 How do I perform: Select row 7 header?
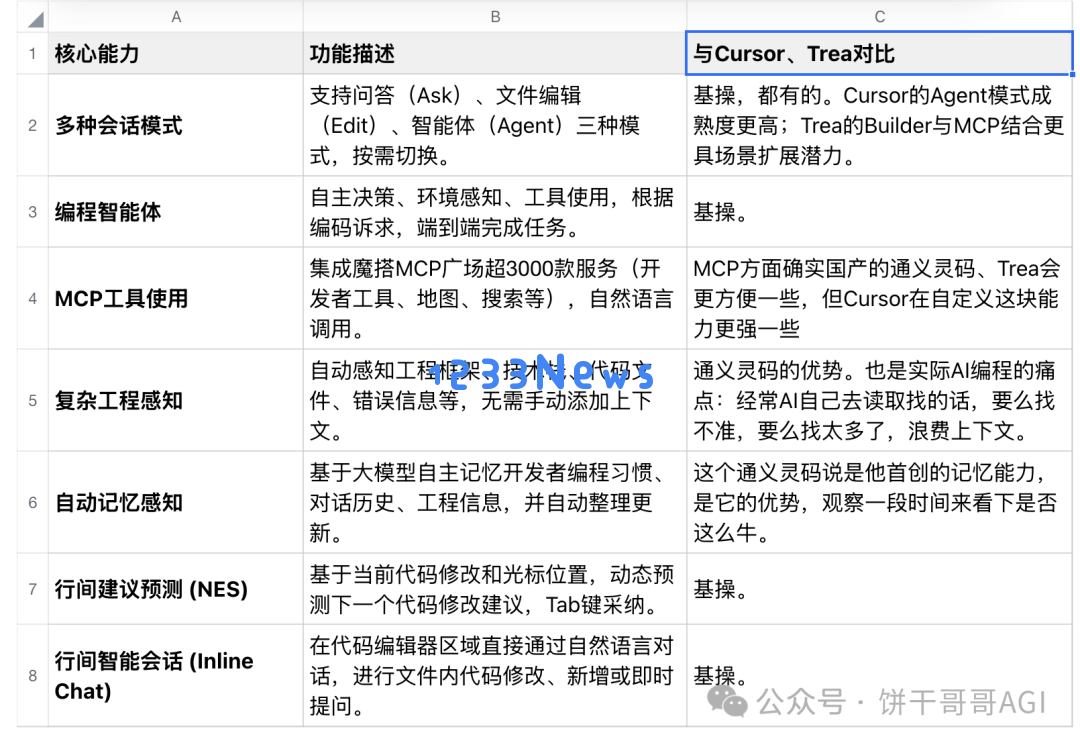[x=32, y=589]
